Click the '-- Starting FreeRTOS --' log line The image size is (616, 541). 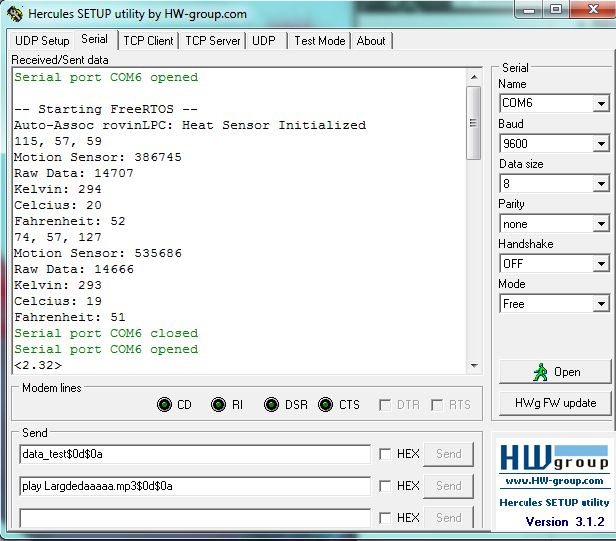[x=106, y=109]
